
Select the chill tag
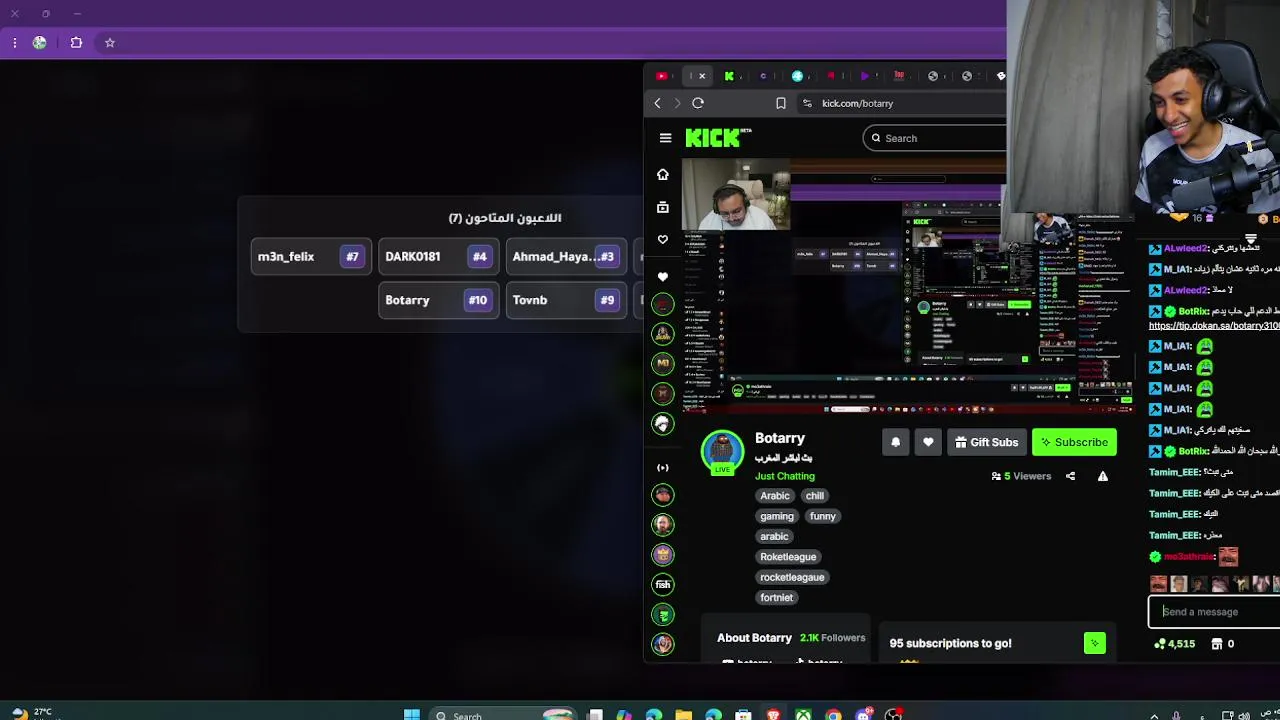tap(815, 496)
